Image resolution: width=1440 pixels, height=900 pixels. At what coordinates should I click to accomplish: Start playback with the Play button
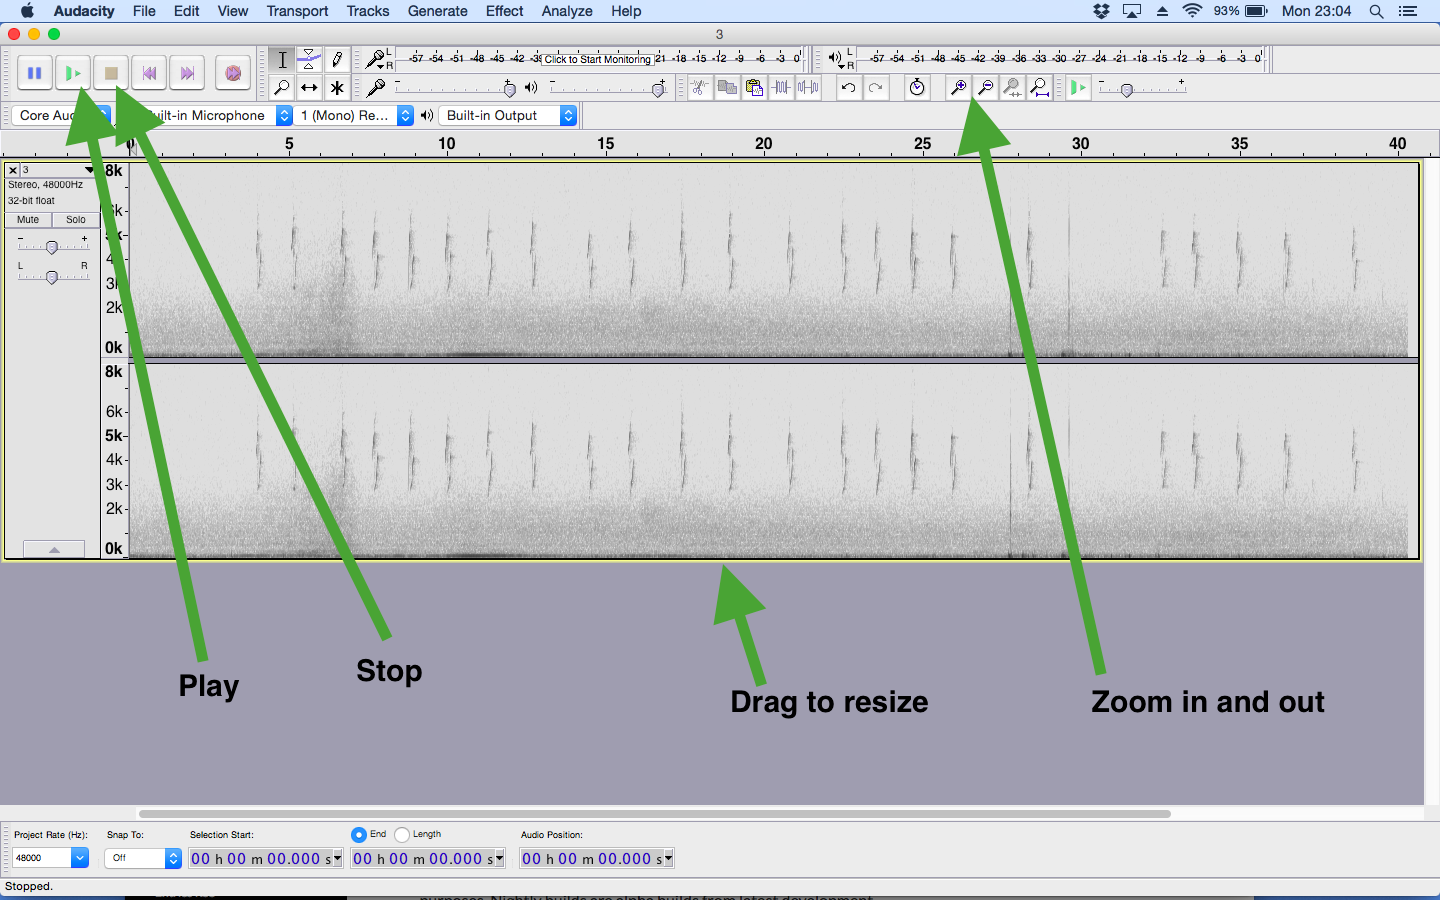click(x=72, y=73)
